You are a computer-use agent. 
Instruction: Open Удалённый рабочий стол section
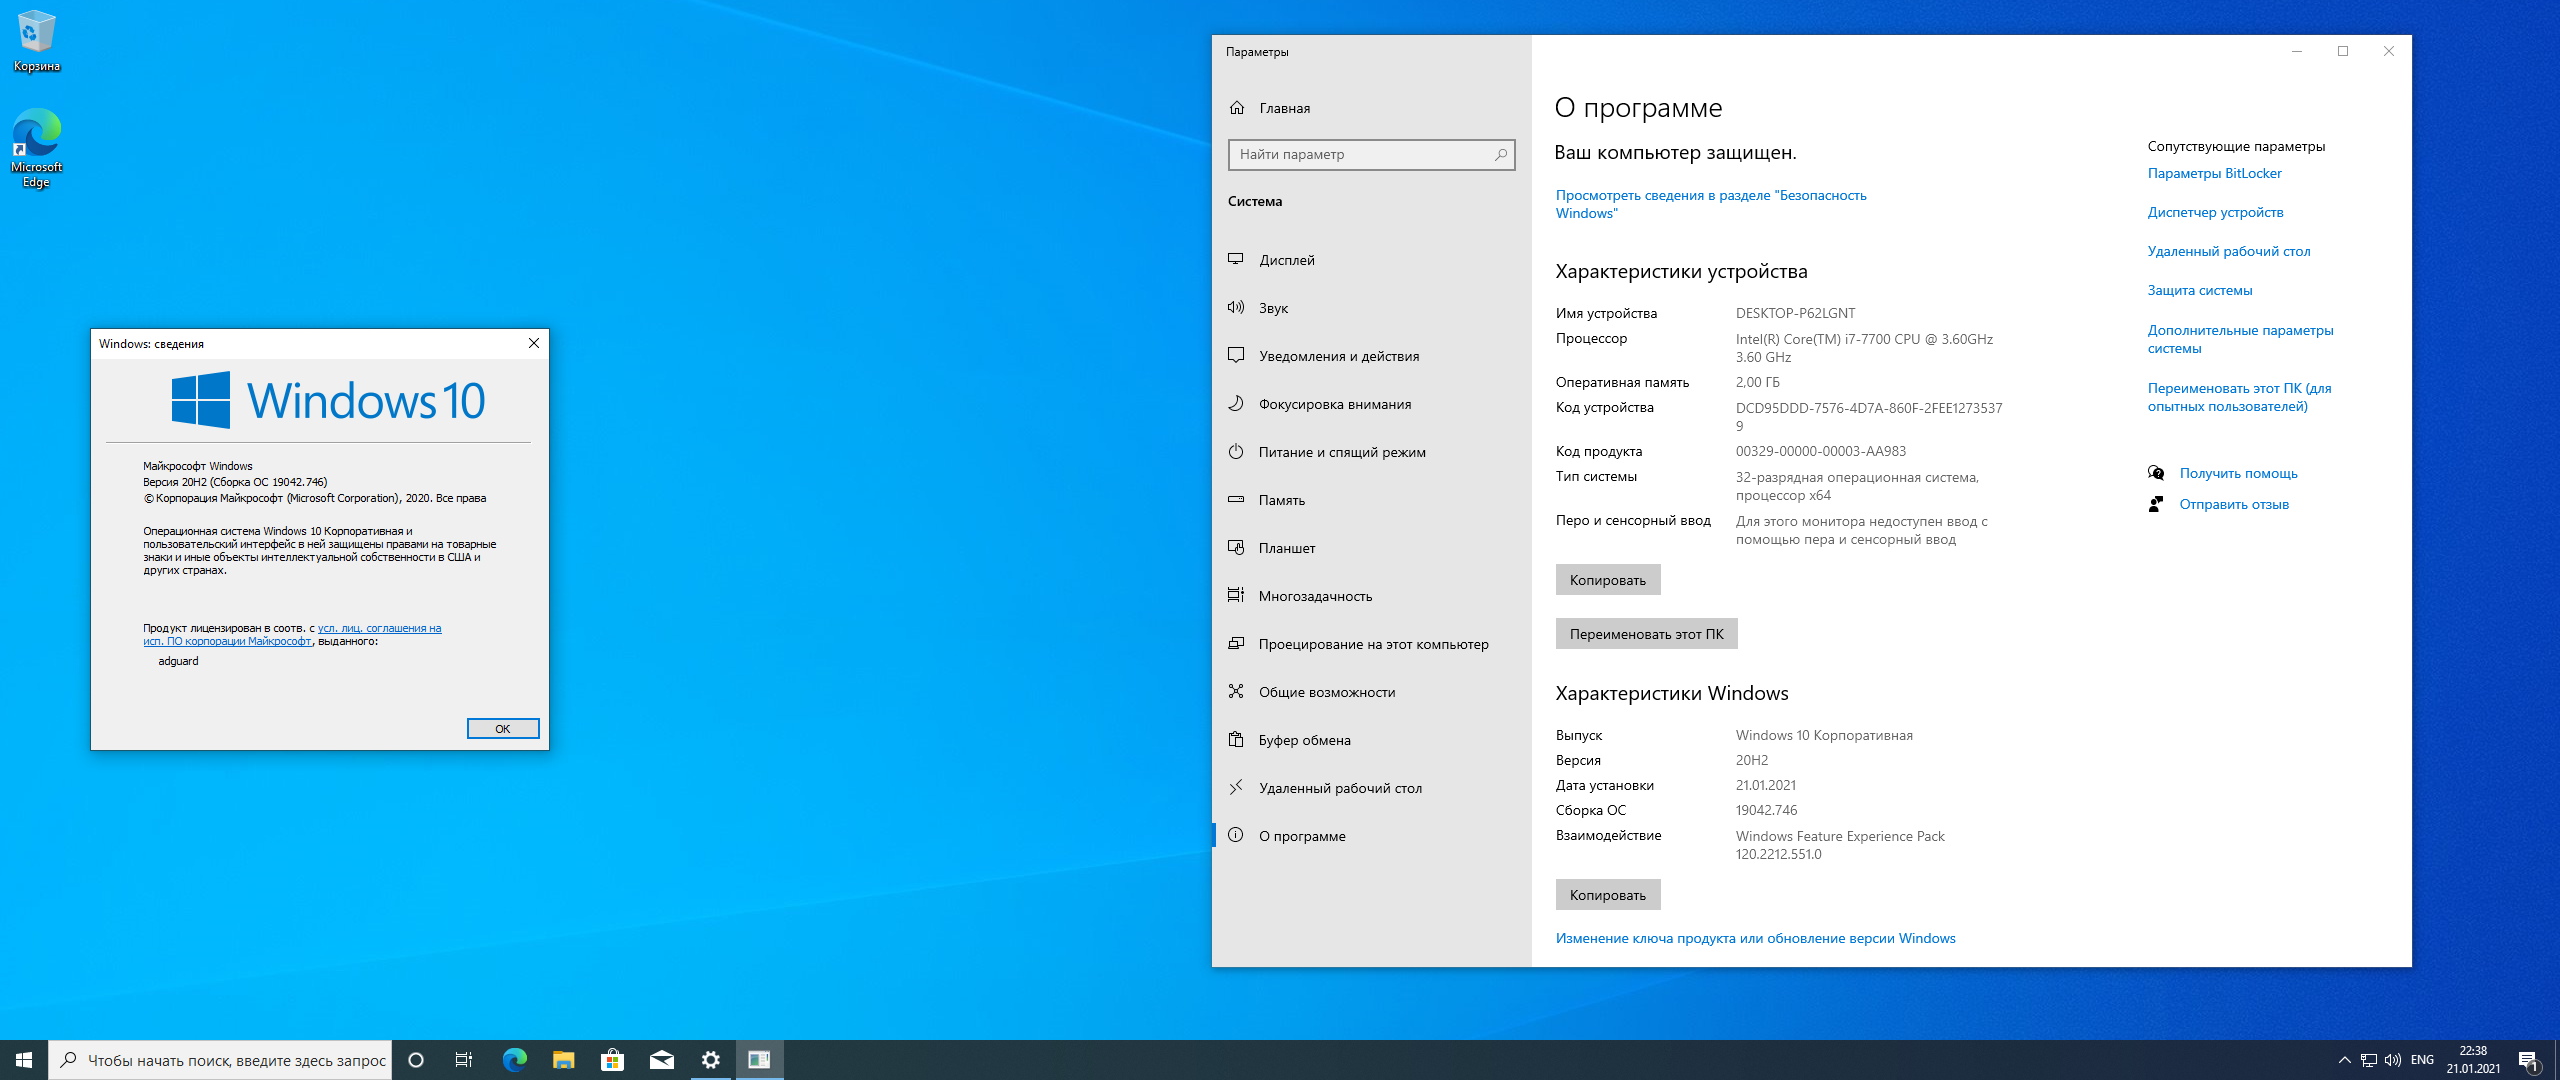pyautogui.click(x=1340, y=786)
